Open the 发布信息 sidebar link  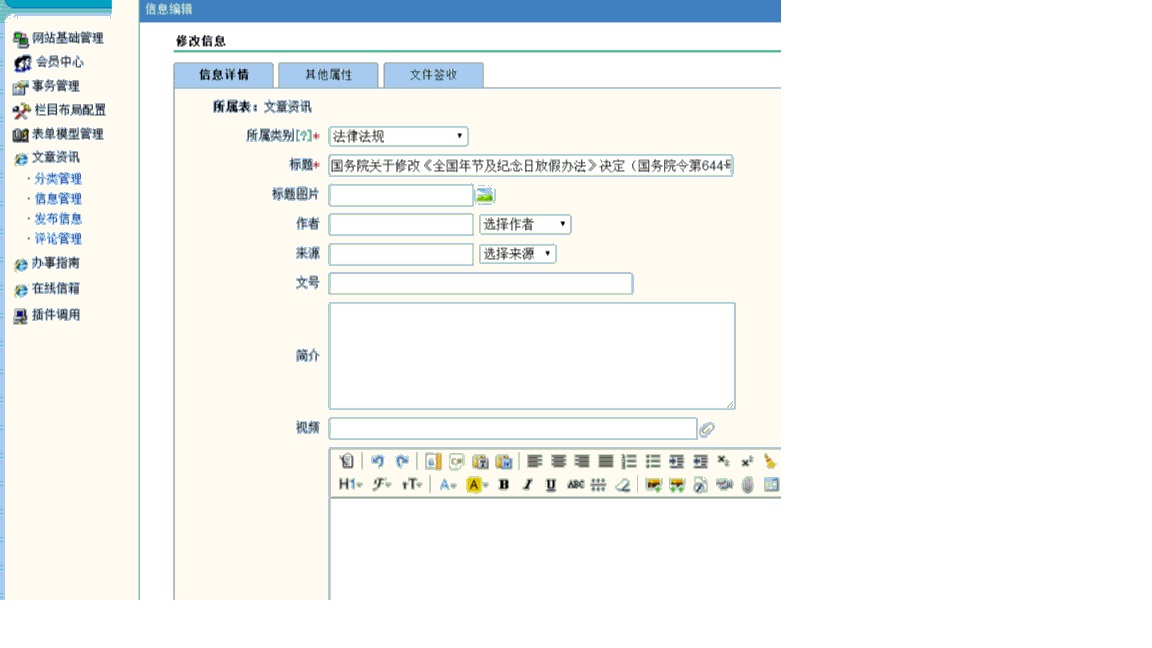(58, 219)
